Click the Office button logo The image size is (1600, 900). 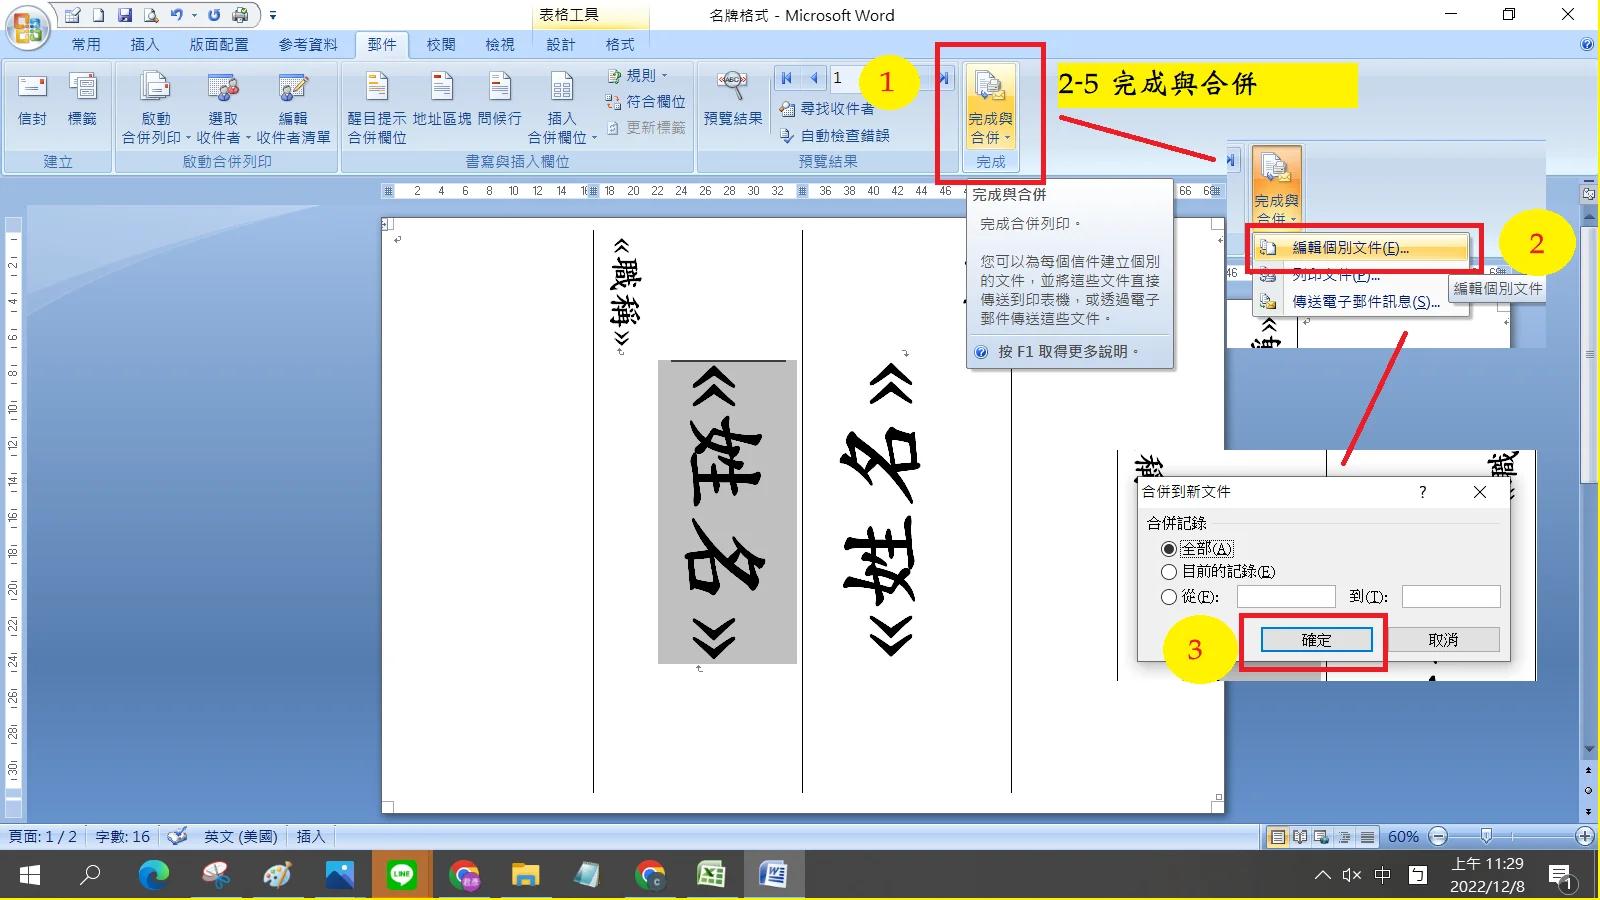click(x=27, y=27)
